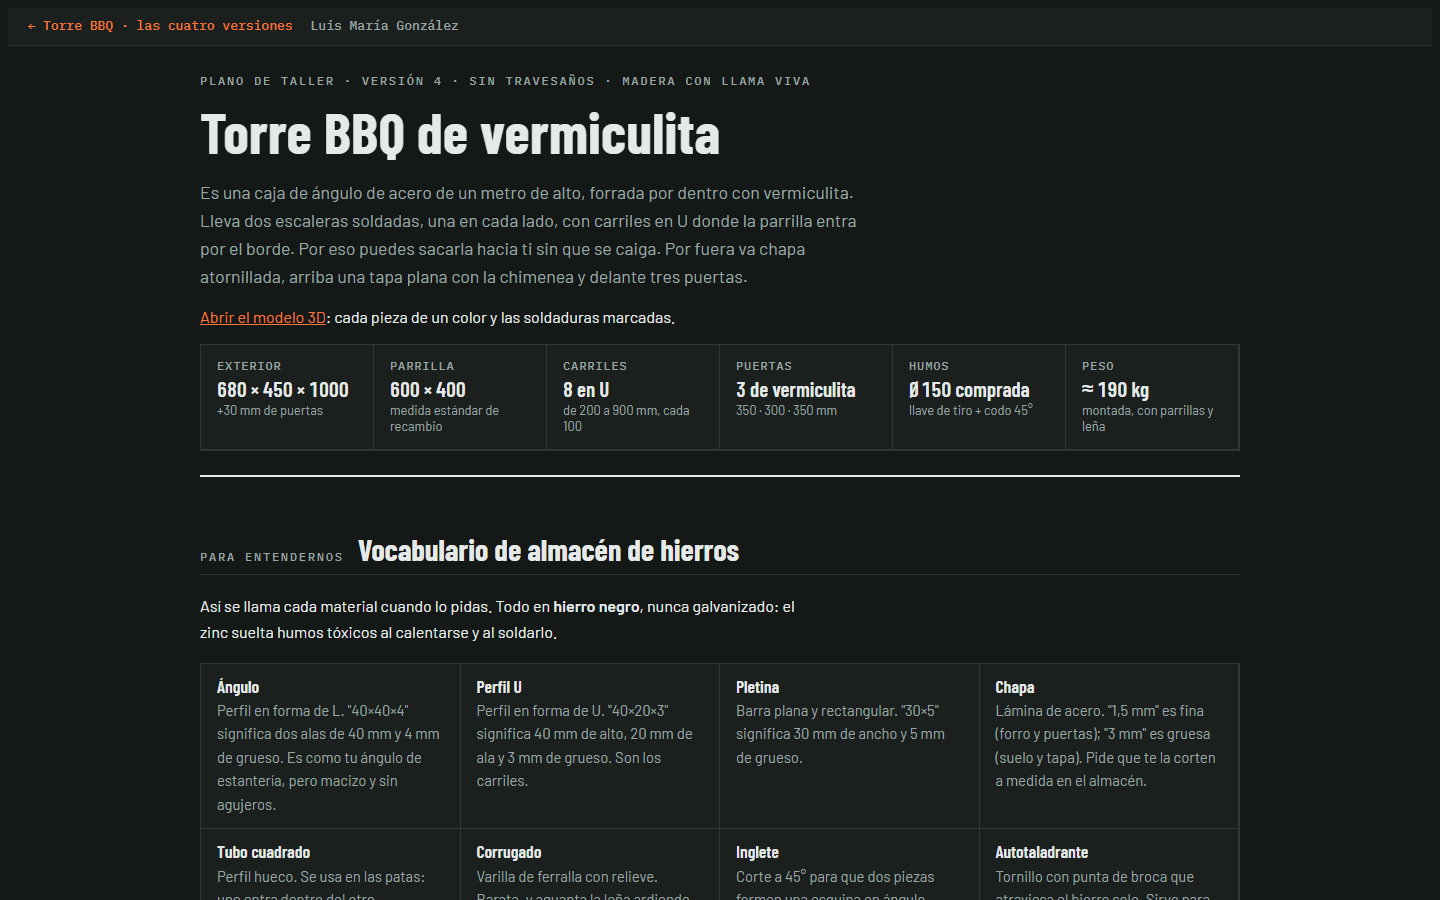Open the Abrir el modelo 3D link
1440x900 pixels.
[x=263, y=318]
